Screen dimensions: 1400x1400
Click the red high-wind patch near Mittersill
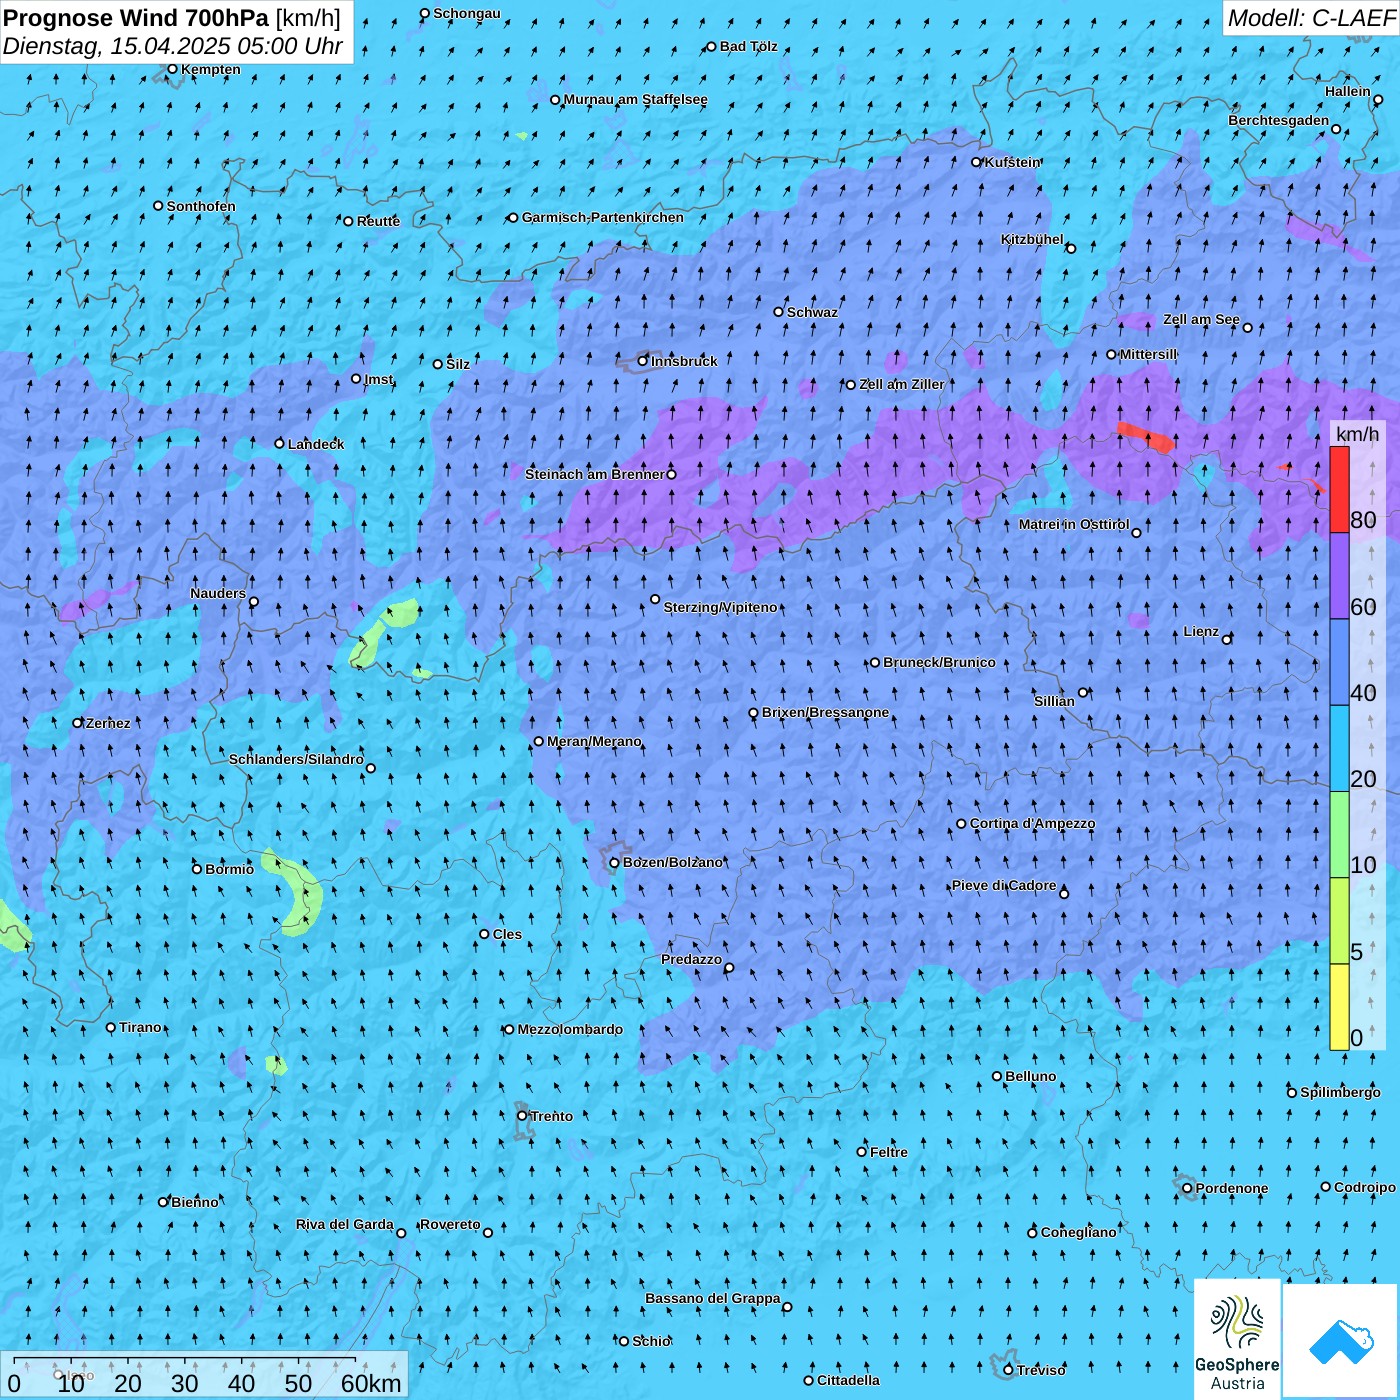(x=1145, y=438)
